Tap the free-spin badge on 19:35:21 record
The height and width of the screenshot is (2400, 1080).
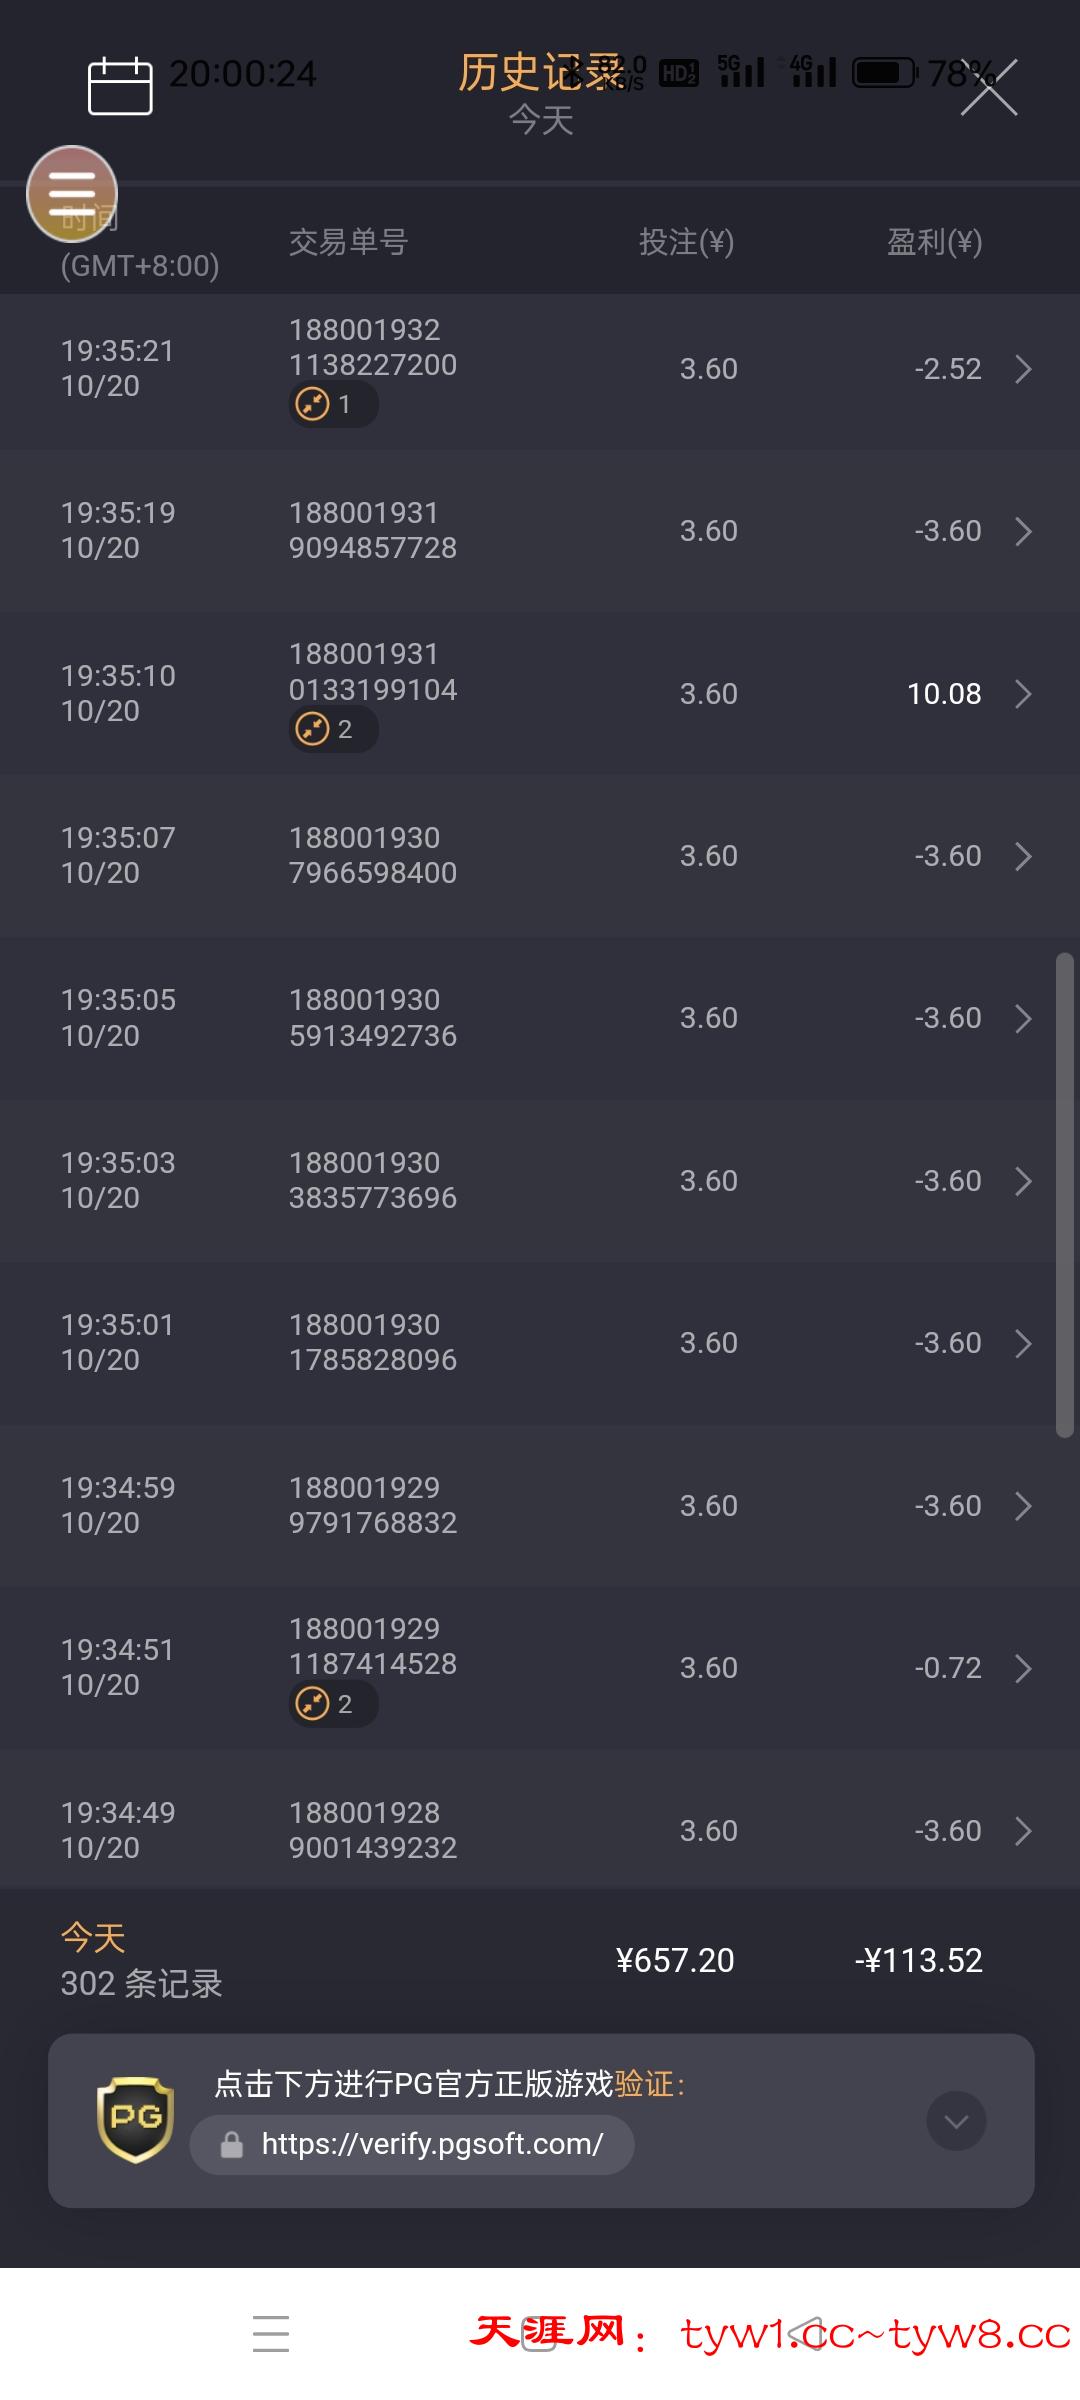click(x=333, y=405)
